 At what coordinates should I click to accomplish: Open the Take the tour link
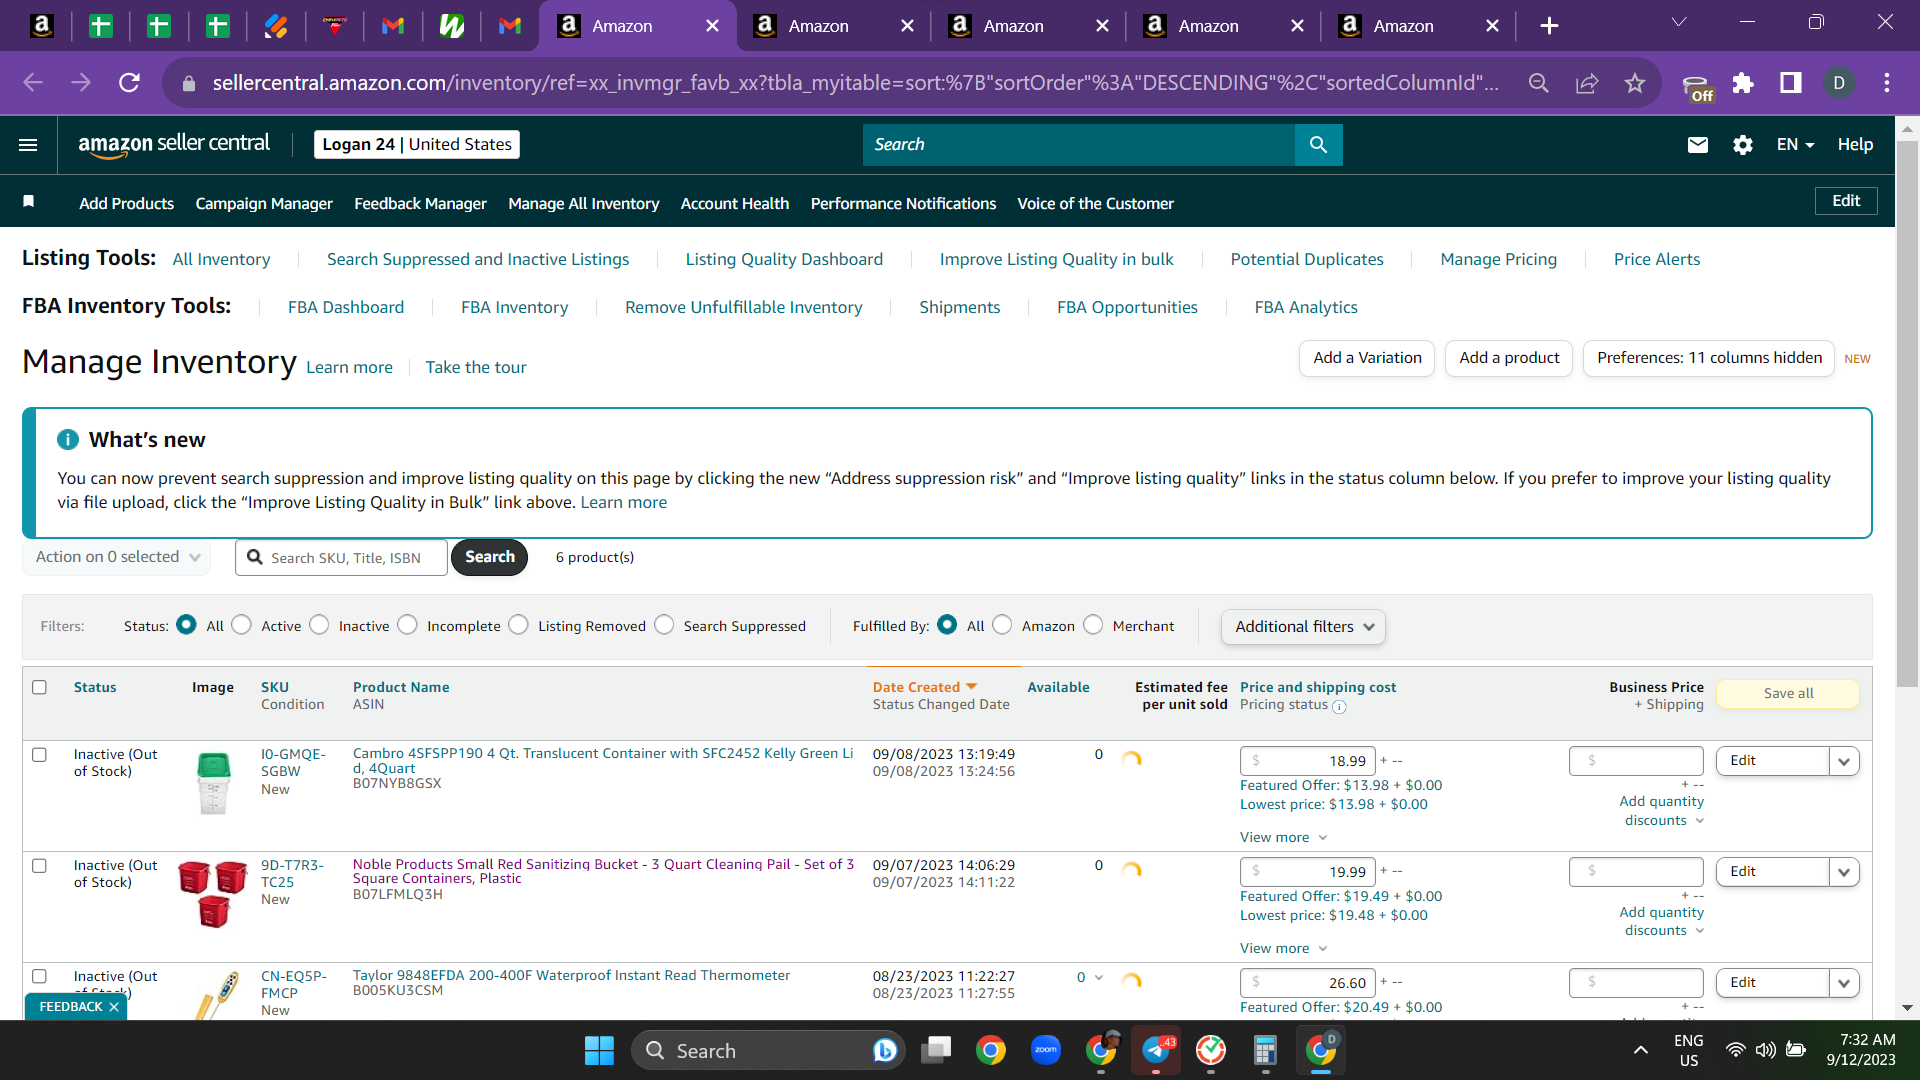click(476, 367)
